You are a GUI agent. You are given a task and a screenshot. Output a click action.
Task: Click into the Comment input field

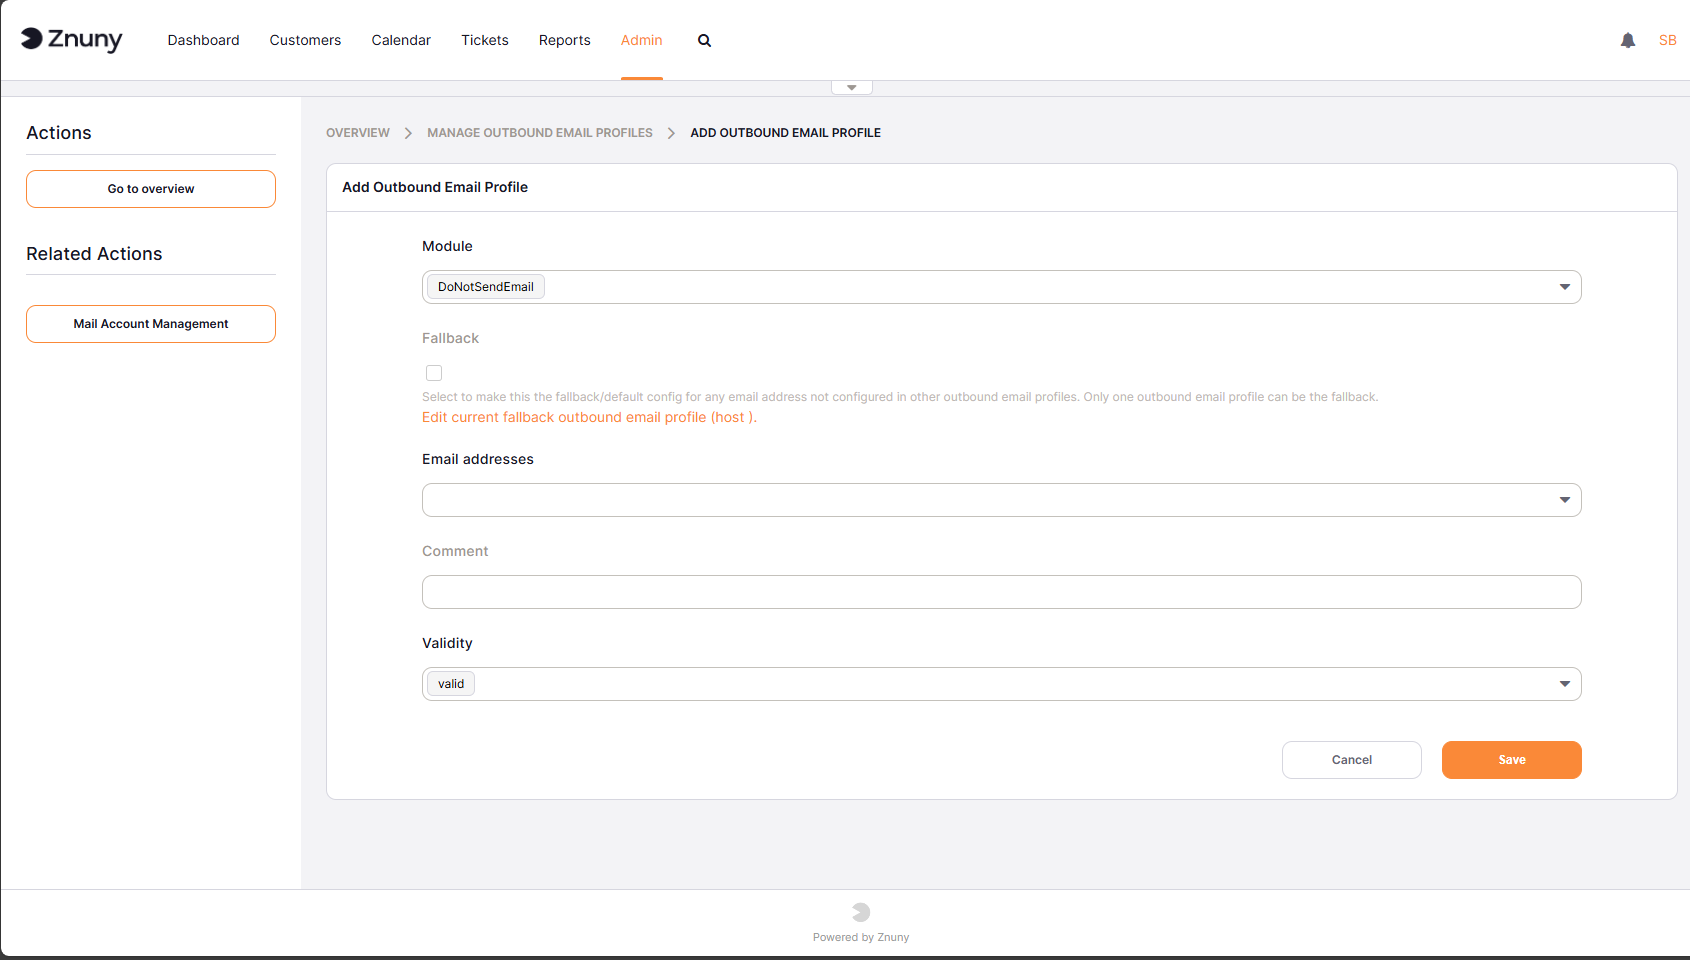click(x=1001, y=592)
